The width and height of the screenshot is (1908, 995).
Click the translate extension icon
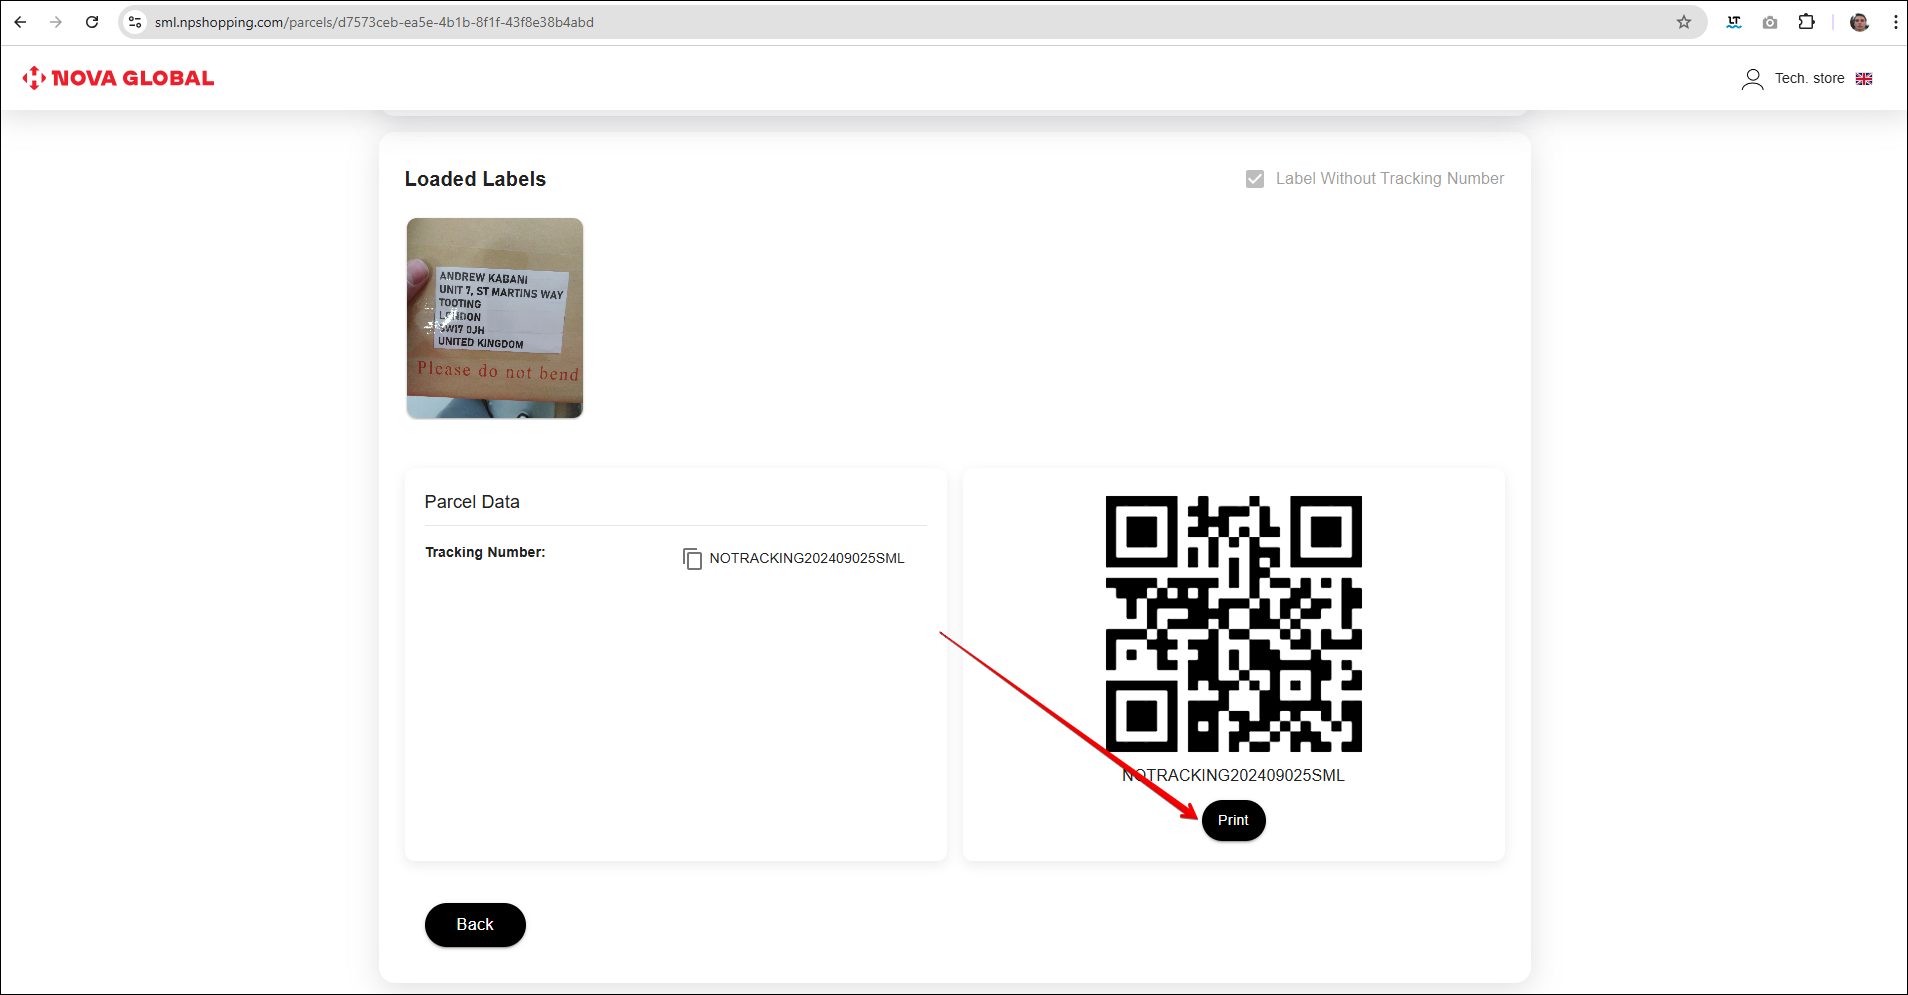coord(1734,22)
